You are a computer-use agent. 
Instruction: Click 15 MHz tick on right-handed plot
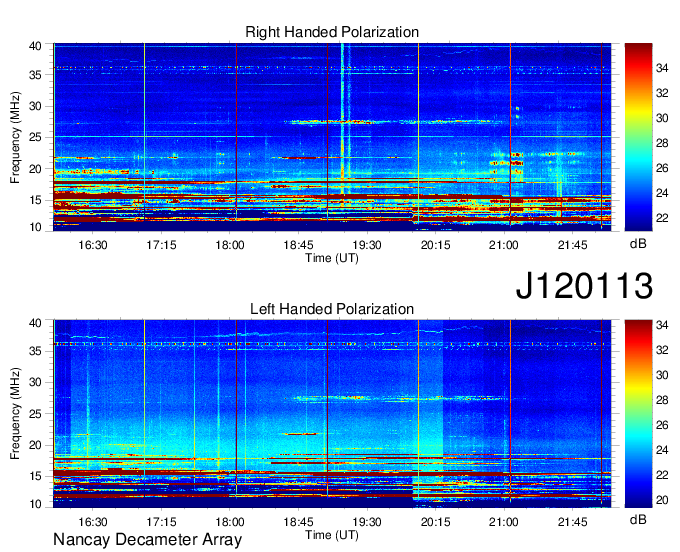coord(35,200)
